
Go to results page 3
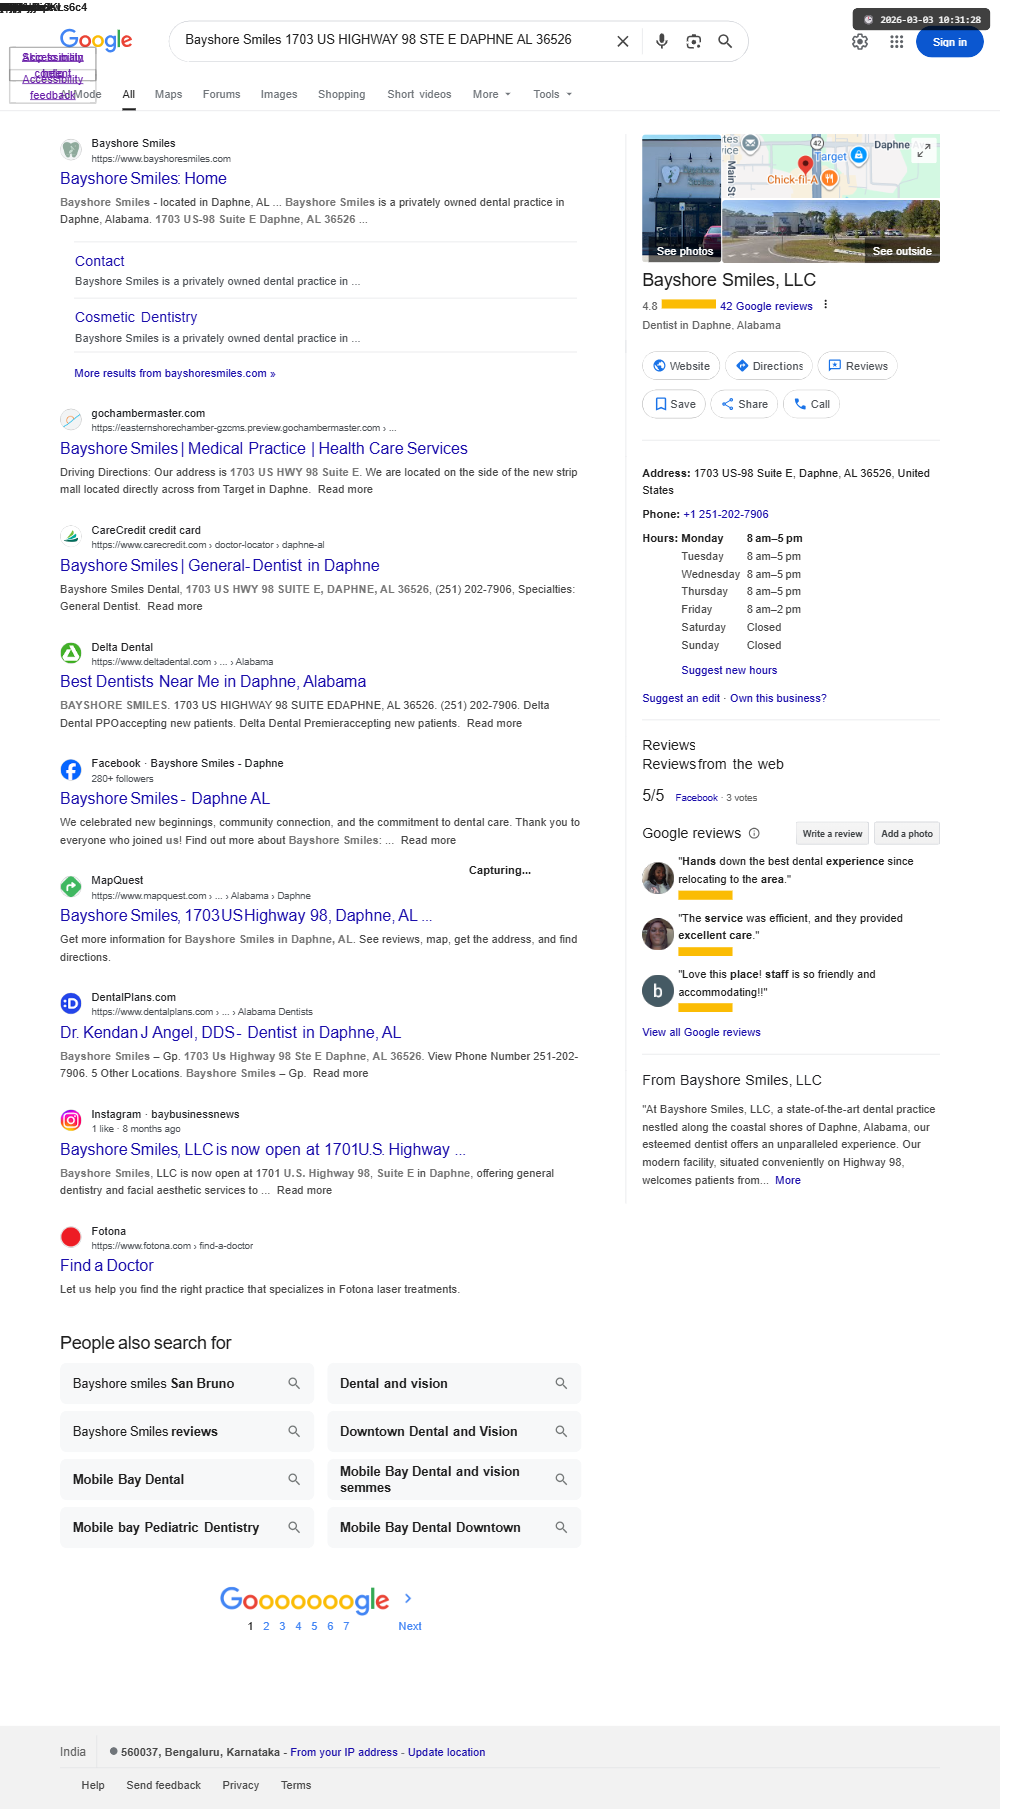coord(282,1626)
